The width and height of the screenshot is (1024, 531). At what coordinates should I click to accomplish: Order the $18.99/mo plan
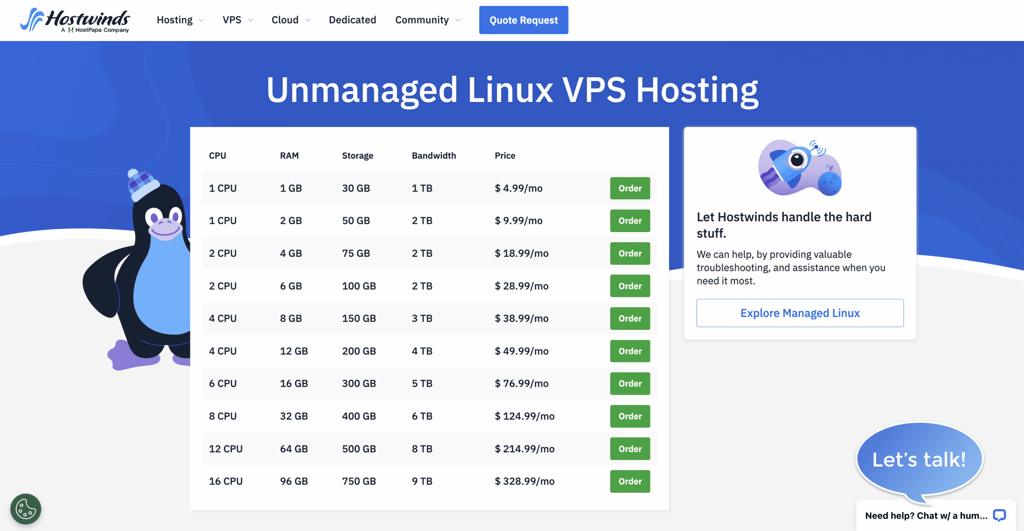(630, 253)
